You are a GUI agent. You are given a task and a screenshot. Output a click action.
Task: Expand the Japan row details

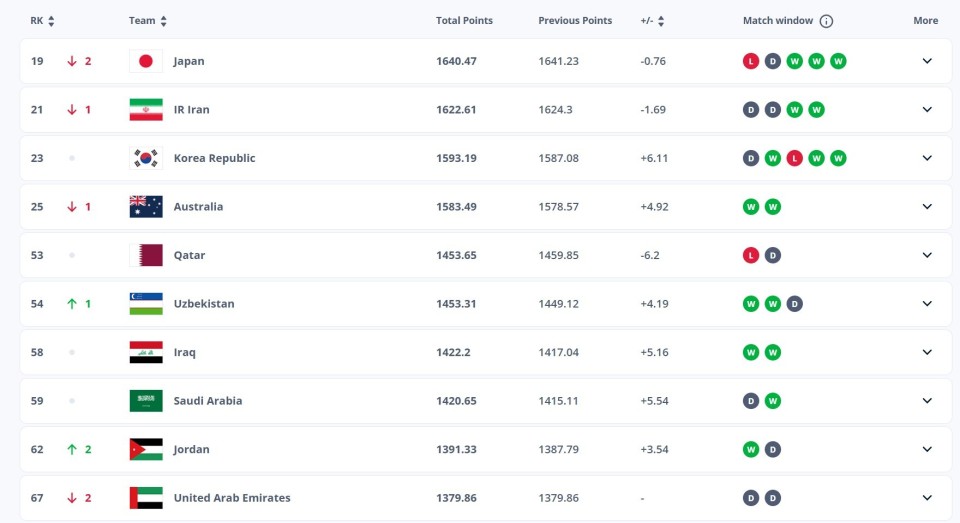pyautogui.click(x=927, y=61)
